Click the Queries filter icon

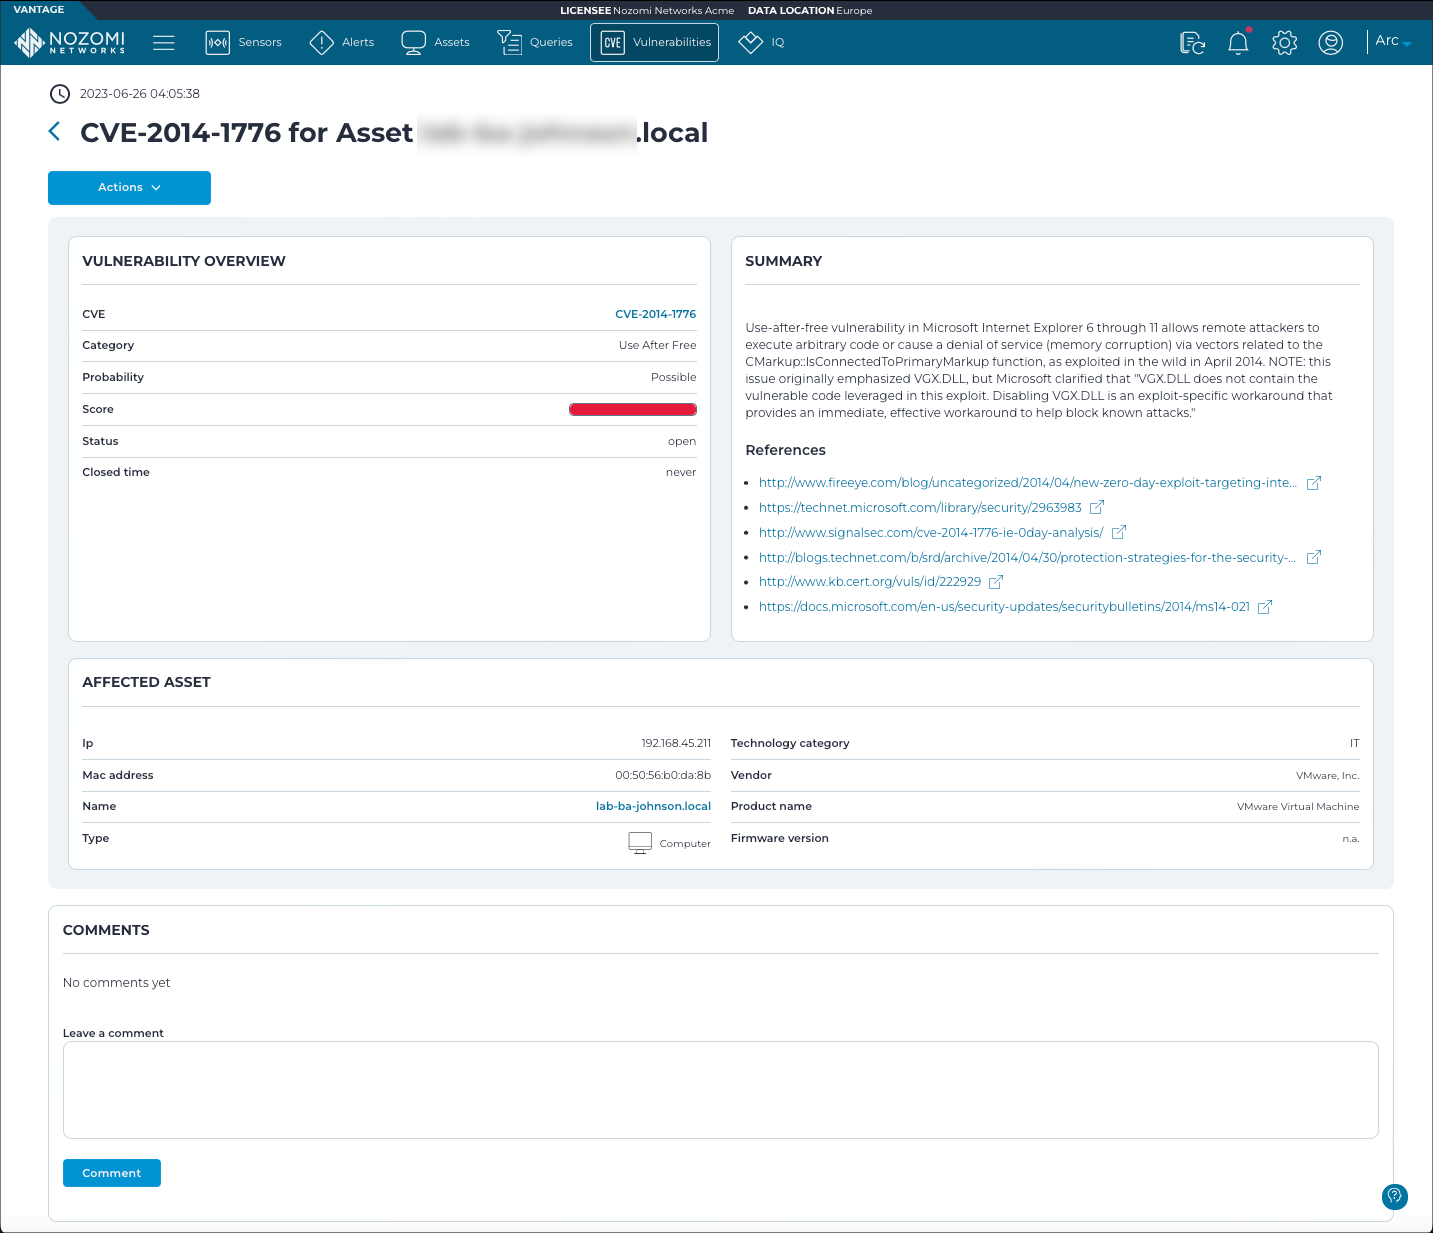[x=509, y=42]
